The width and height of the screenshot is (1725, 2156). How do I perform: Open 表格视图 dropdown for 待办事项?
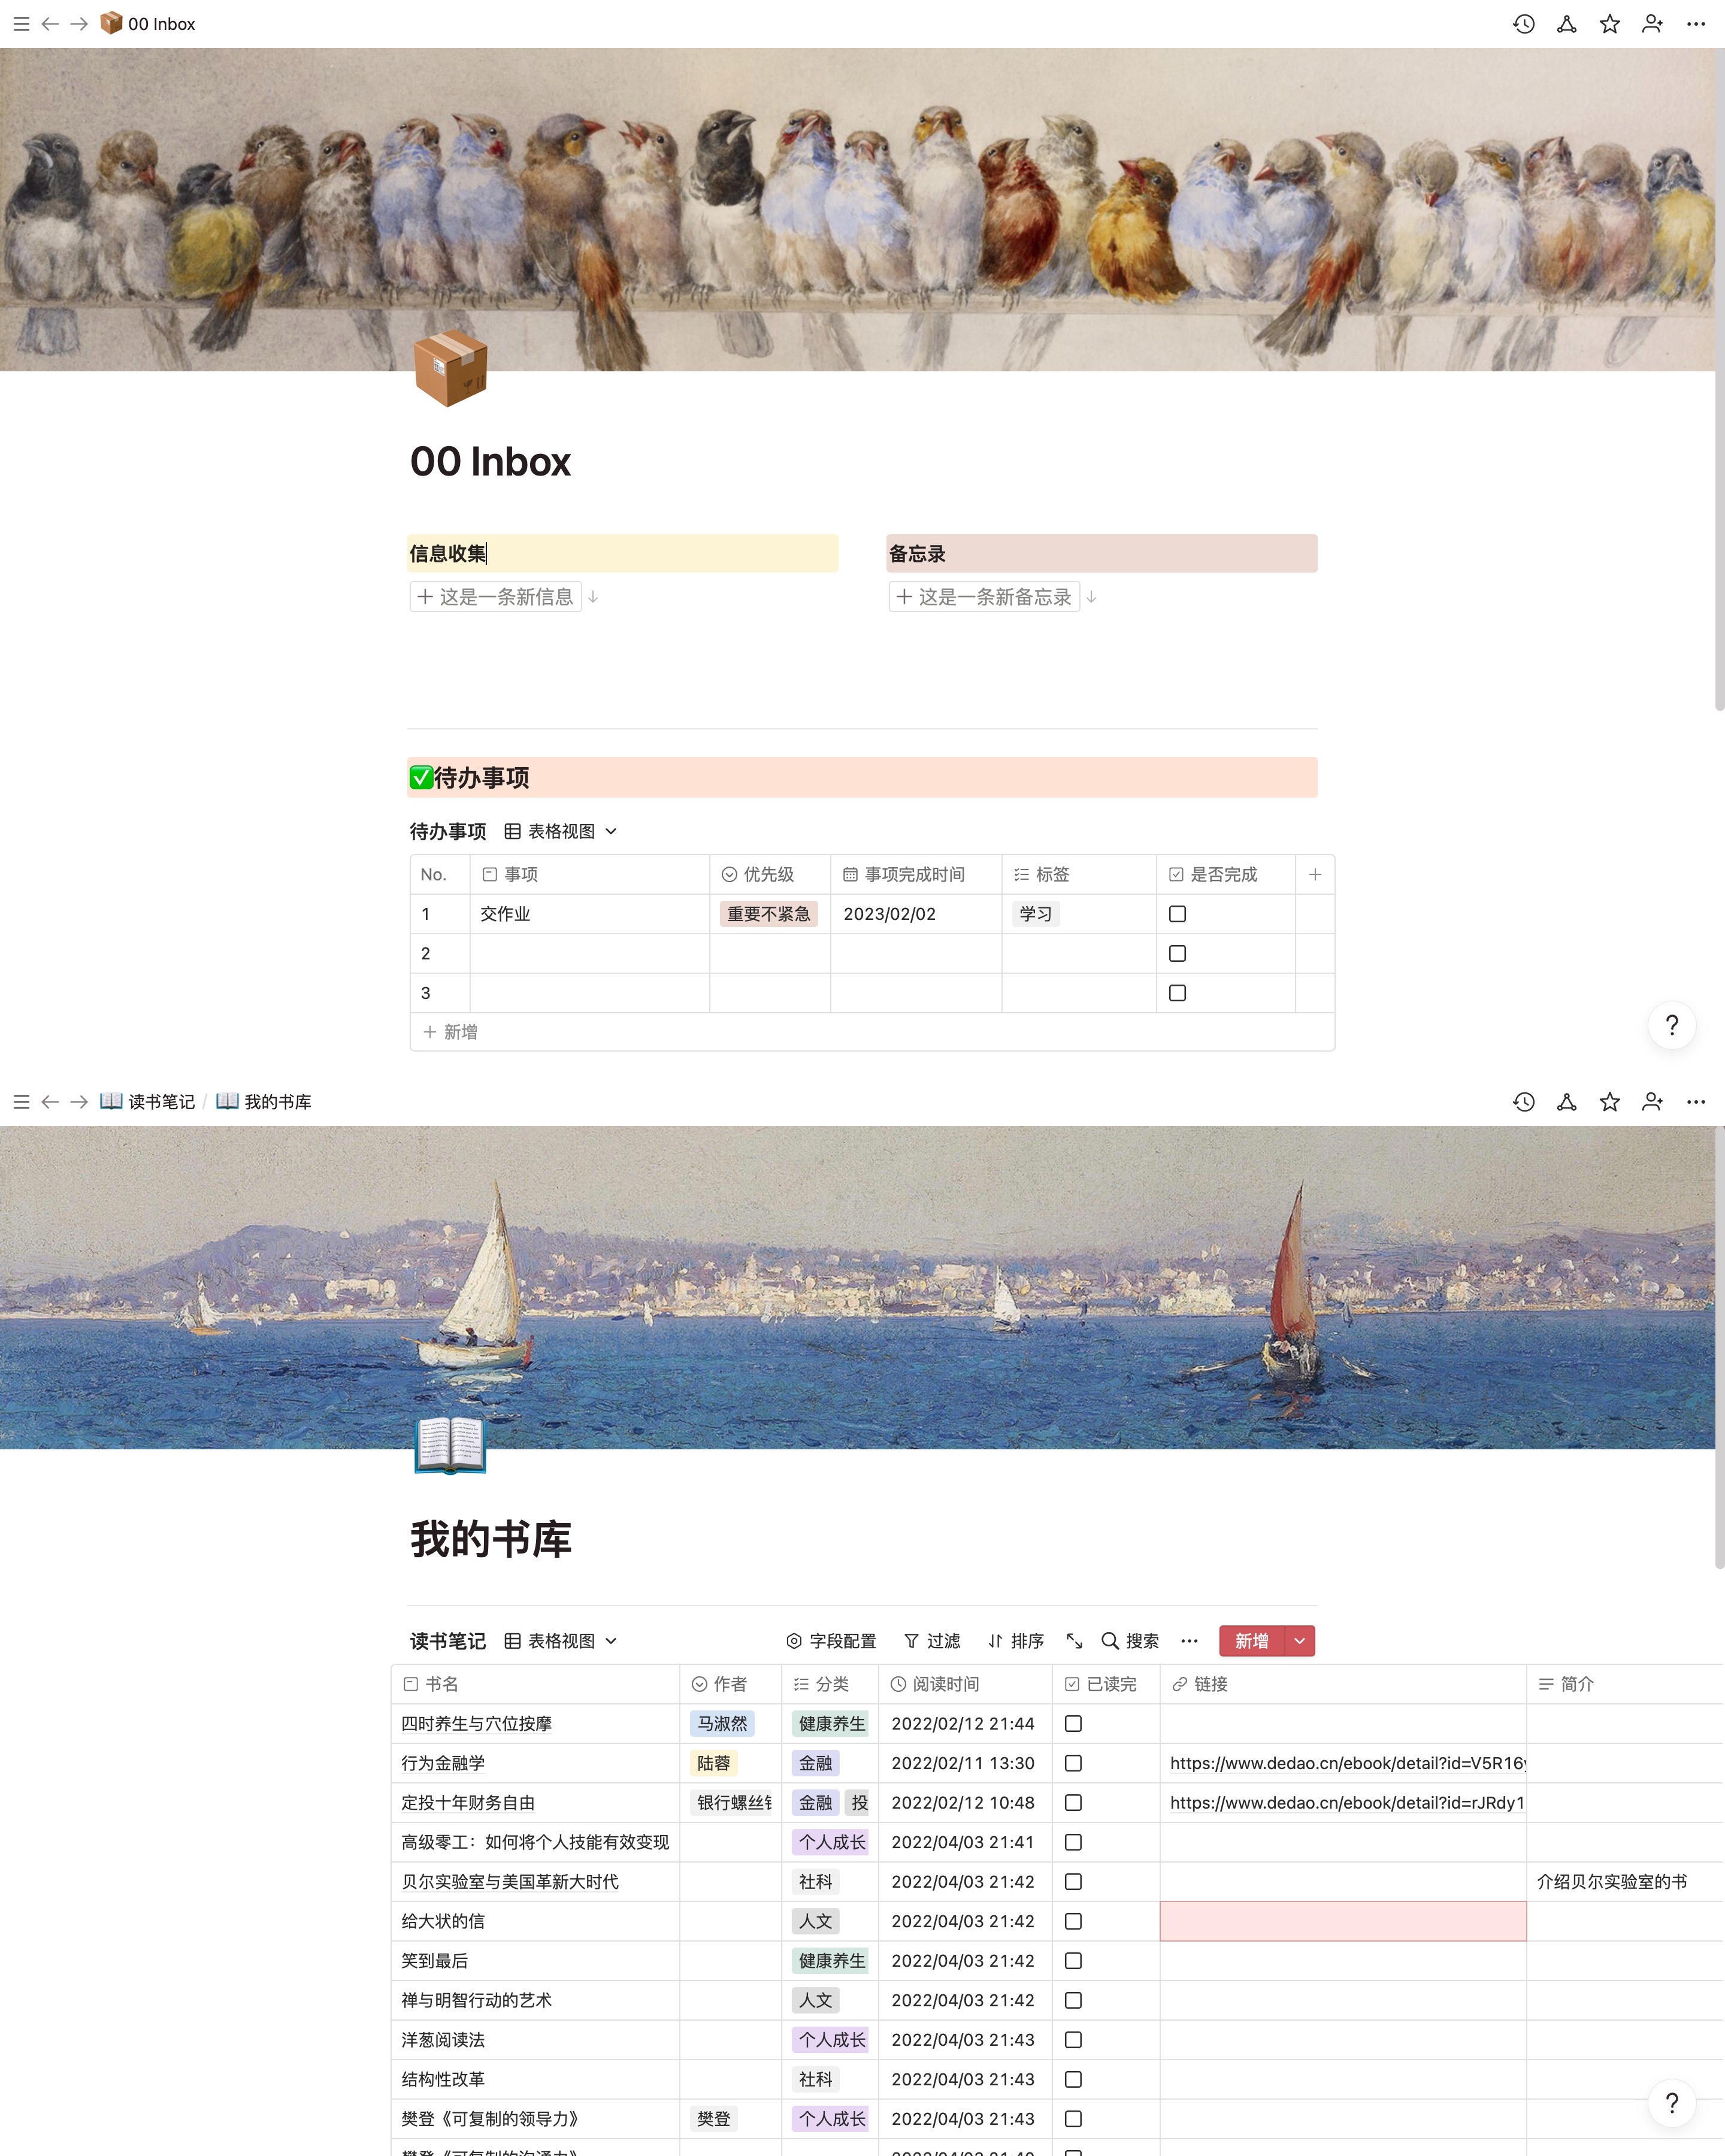click(x=561, y=832)
